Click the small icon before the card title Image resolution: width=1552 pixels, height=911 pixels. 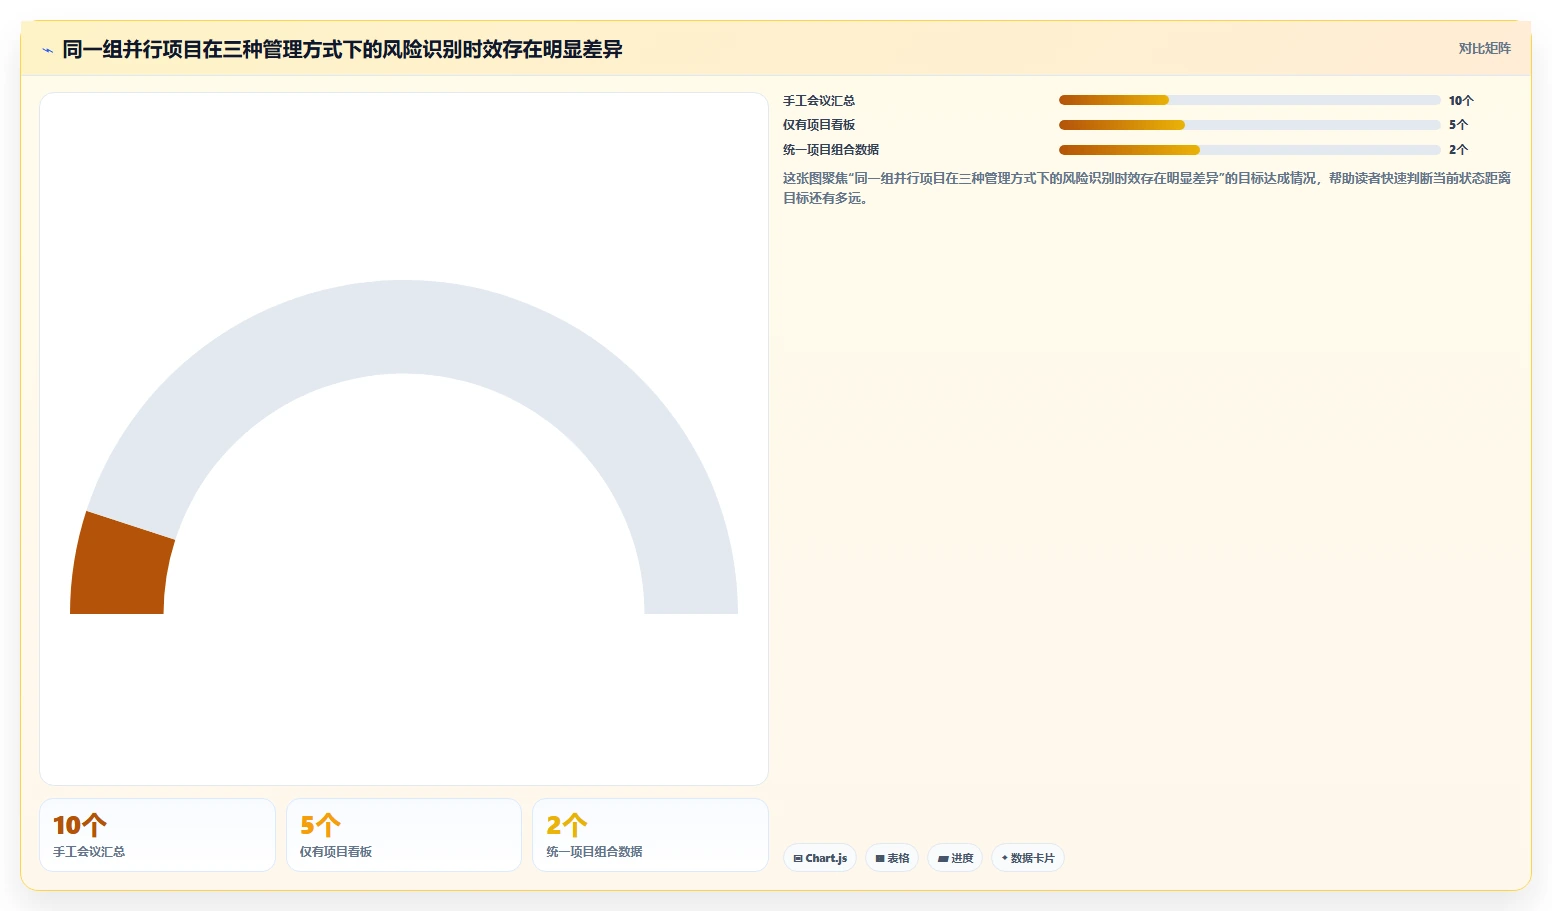tap(47, 50)
